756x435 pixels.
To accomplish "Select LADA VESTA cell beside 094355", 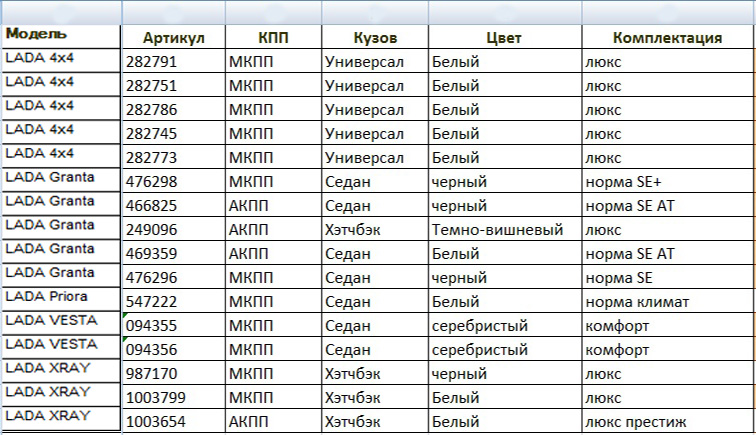I will click(61, 323).
